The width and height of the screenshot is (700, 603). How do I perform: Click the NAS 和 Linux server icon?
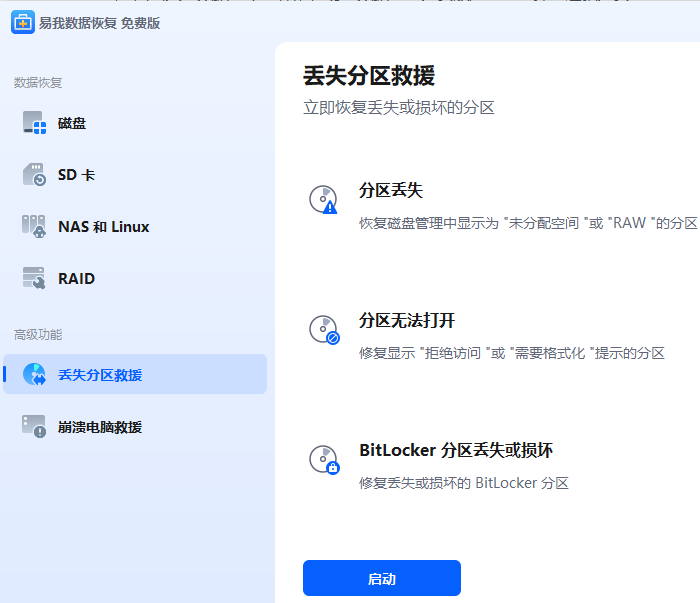(x=34, y=226)
